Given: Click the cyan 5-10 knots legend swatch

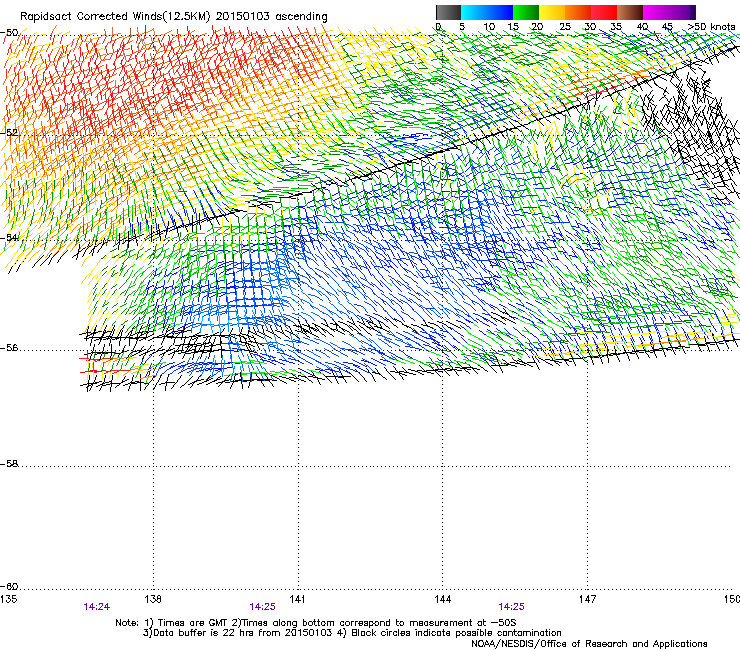Looking at the screenshot, I should [474, 12].
